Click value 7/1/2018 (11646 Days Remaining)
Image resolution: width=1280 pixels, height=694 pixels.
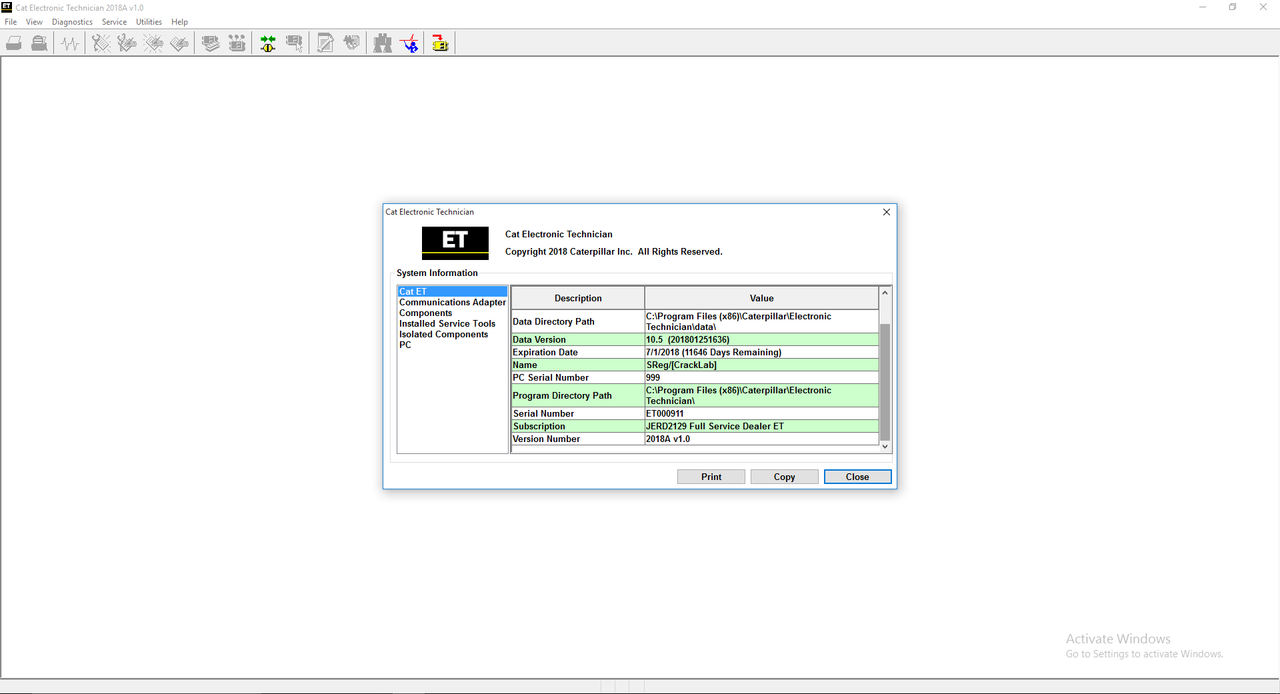pos(762,353)
